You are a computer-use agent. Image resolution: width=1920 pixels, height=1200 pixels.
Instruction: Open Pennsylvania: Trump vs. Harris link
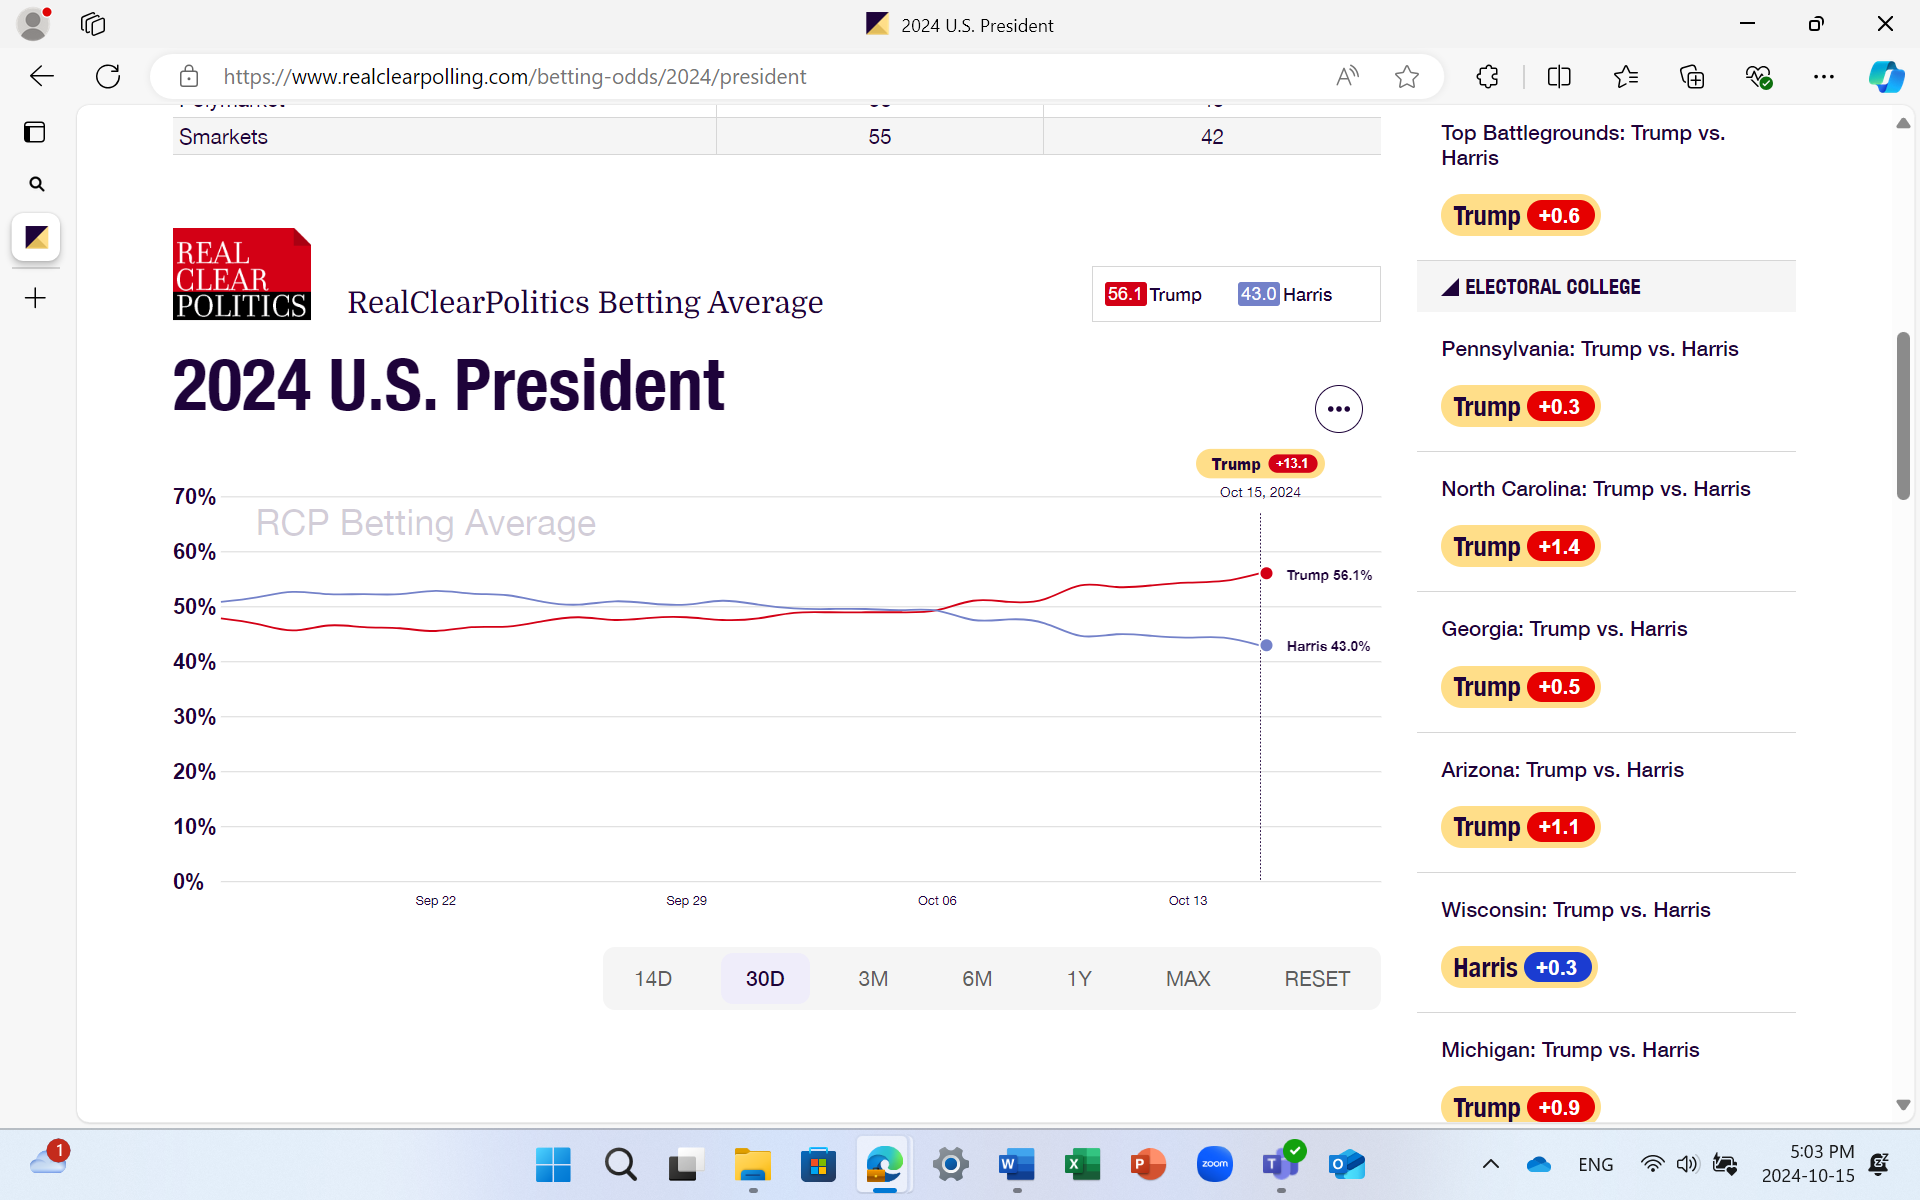(1589, 349)
